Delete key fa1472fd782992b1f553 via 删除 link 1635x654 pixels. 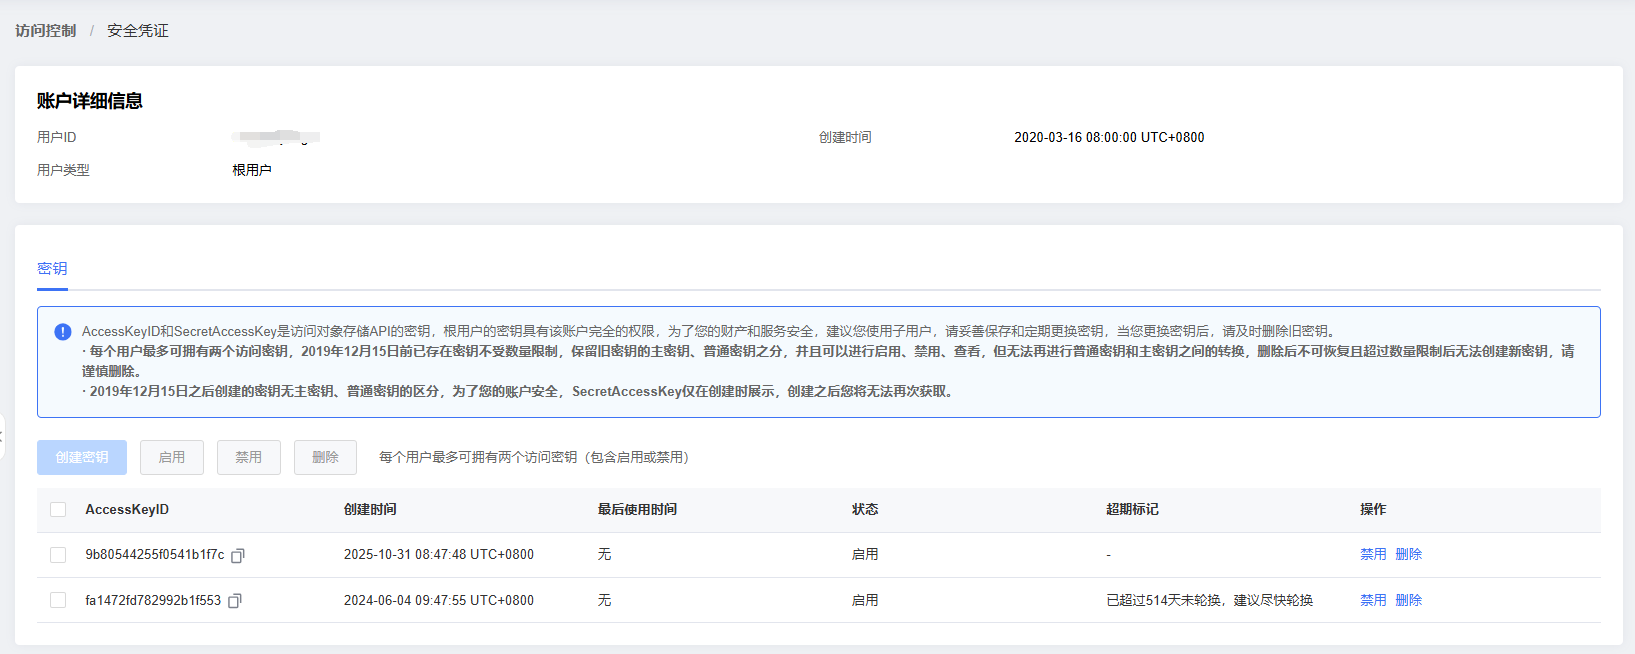1408,600
